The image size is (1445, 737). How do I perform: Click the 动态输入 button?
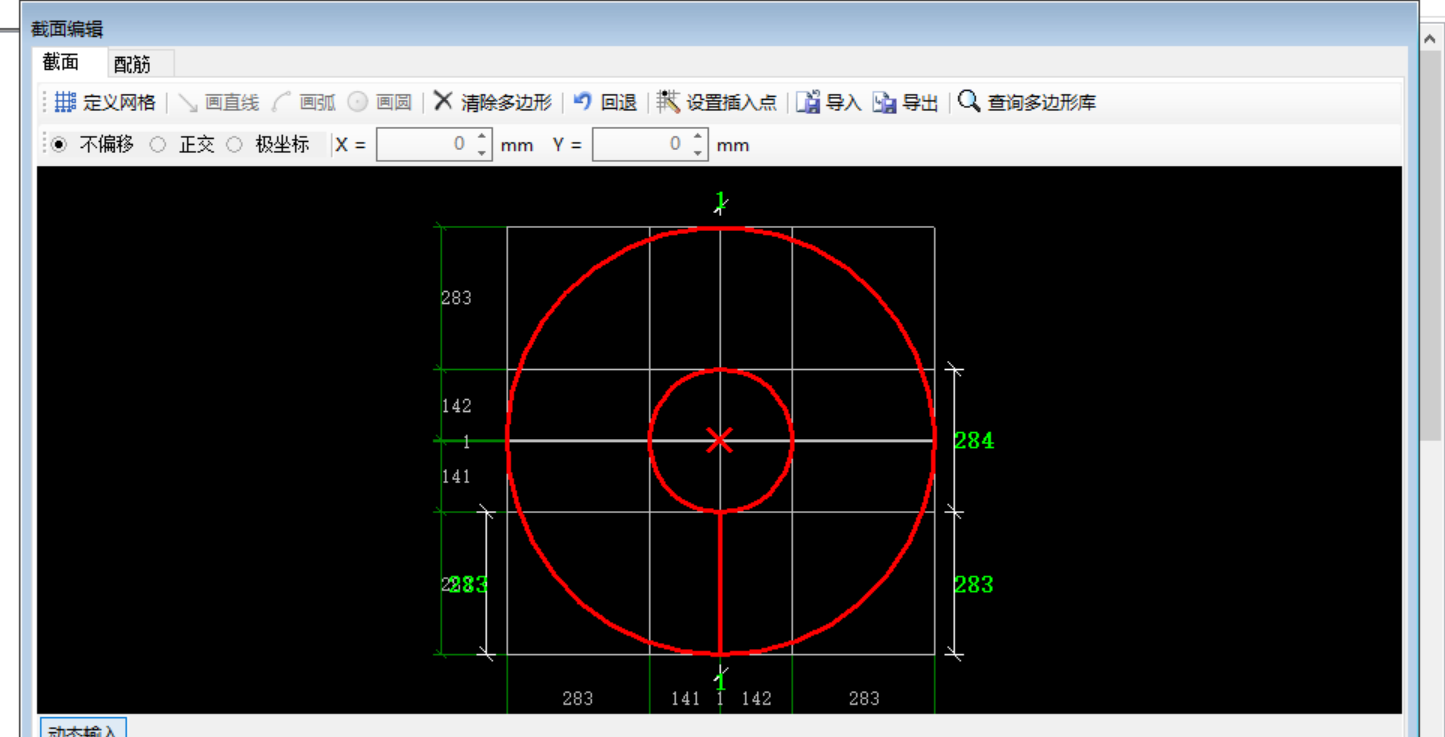tap(83, 728)
